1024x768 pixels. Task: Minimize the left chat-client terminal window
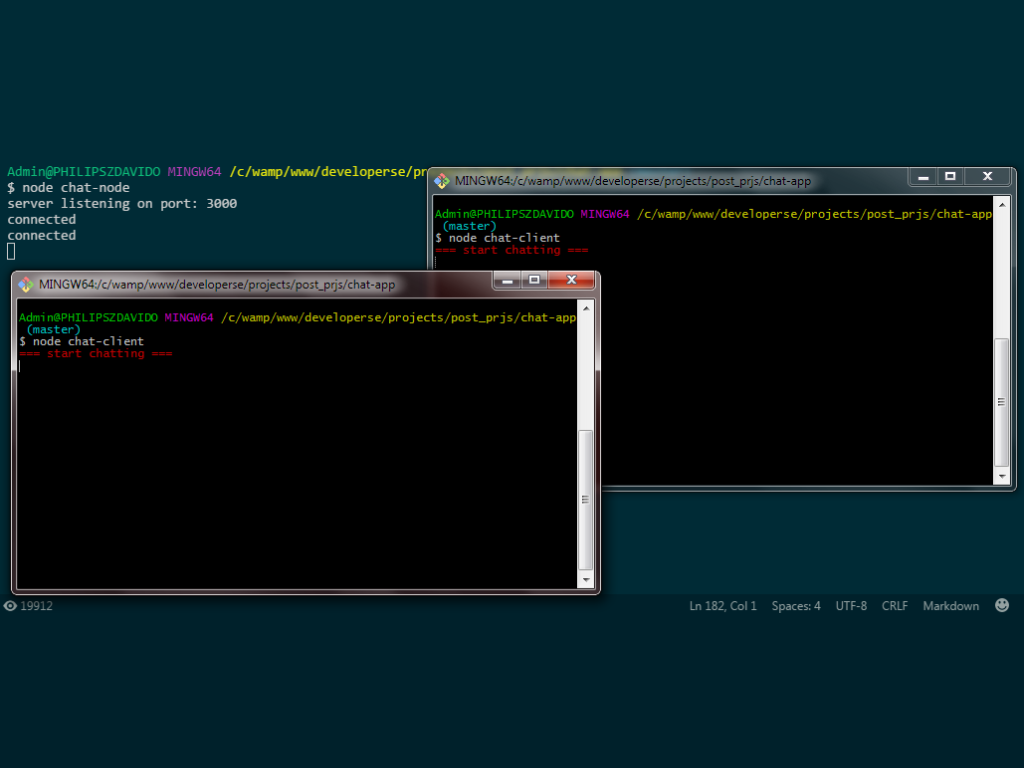coord(507,280)
